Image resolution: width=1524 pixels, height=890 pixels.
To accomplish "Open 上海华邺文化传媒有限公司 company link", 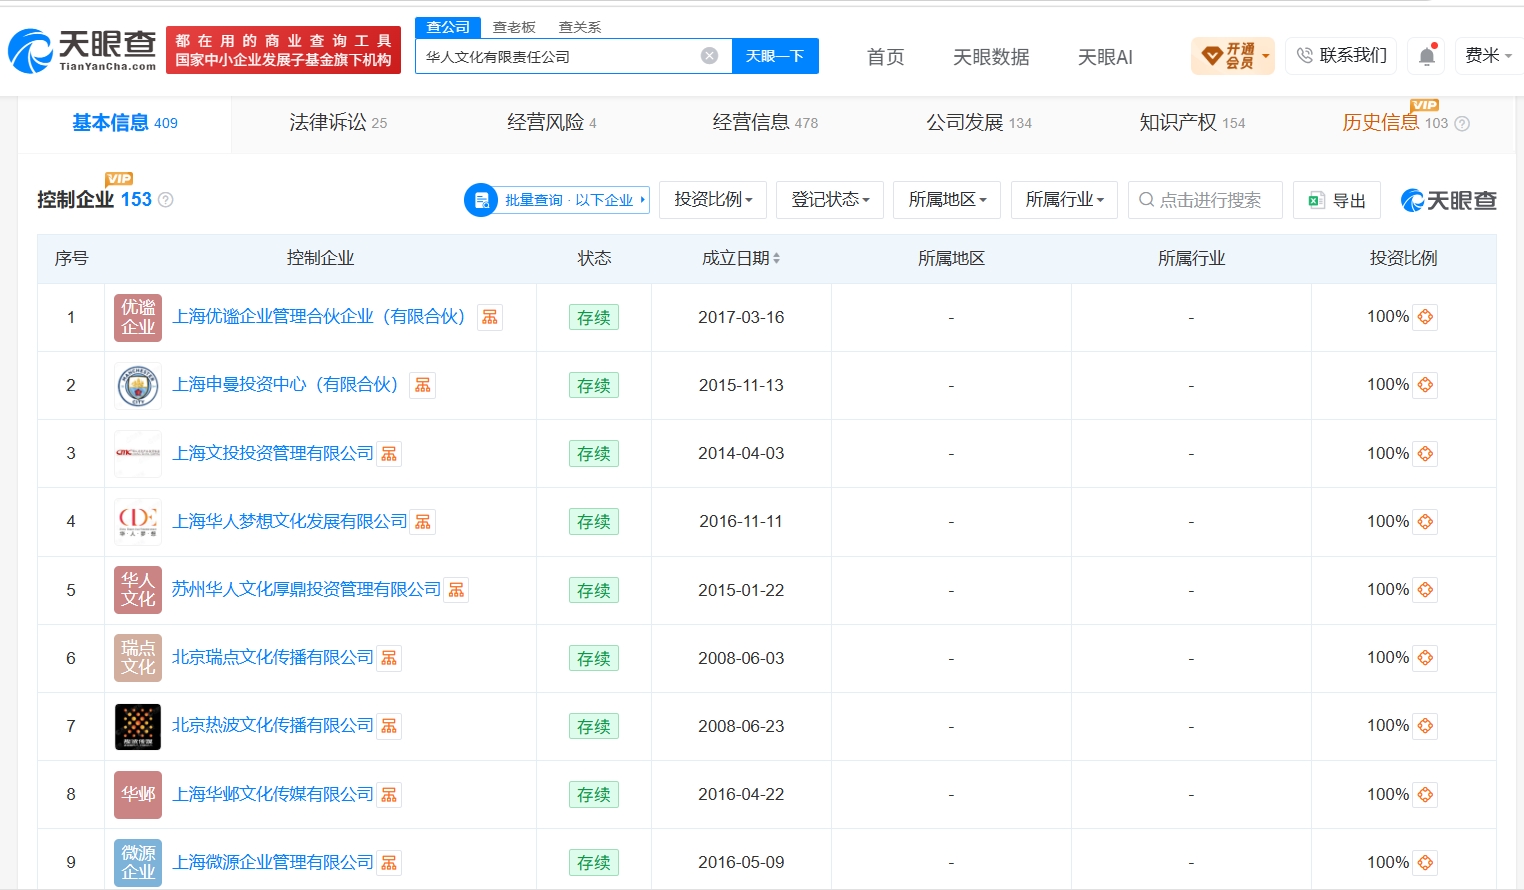I will point(273,795).
